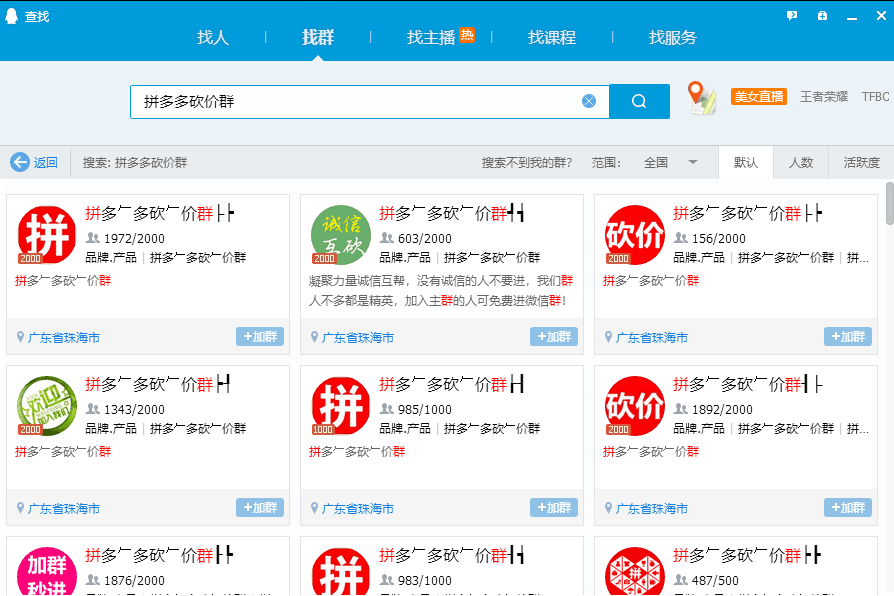Open the pink 加群秒进 group avatar
Image resolution: width=894 pixels, height=596 pixels.
pos(47,571)
